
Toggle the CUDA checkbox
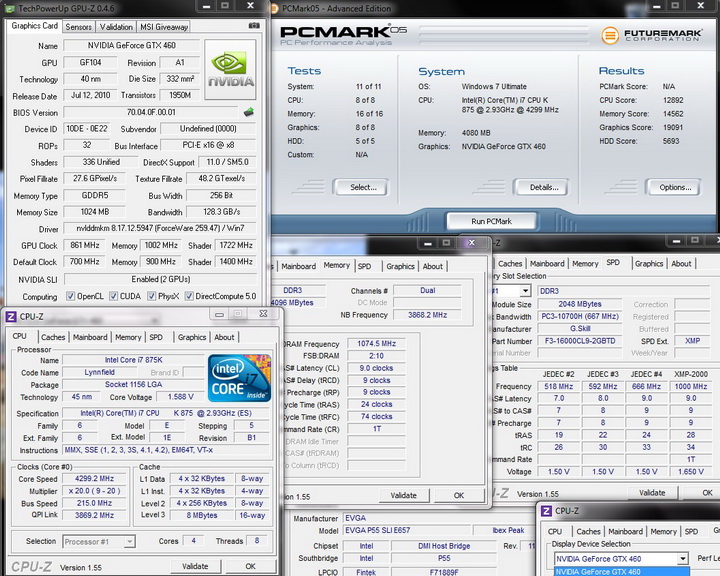[113, 296]
